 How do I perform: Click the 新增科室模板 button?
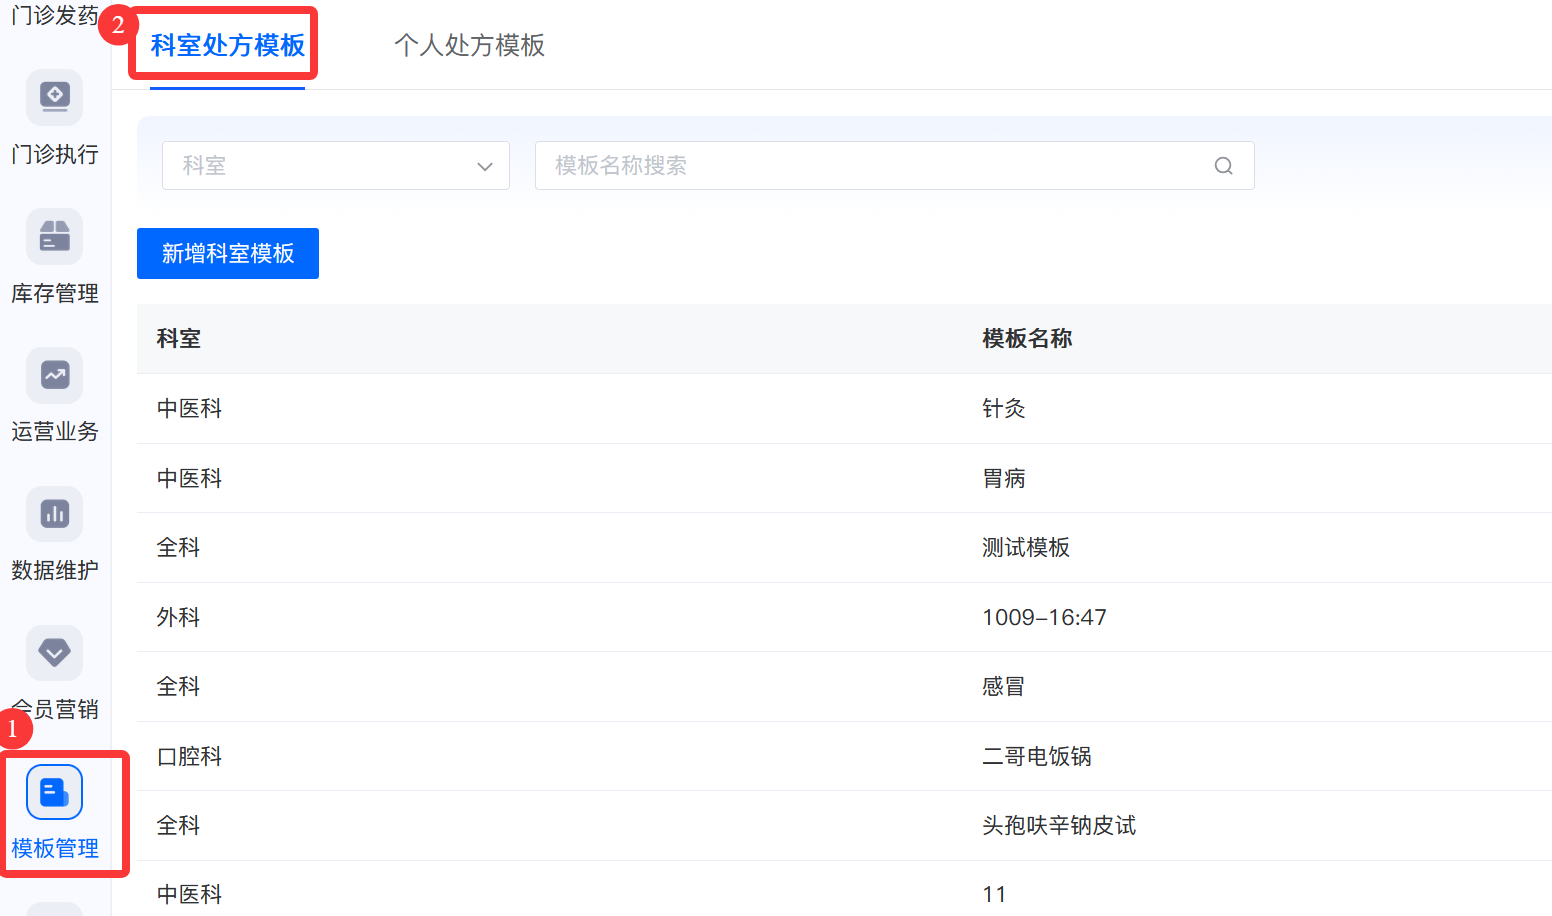(228, 254)
